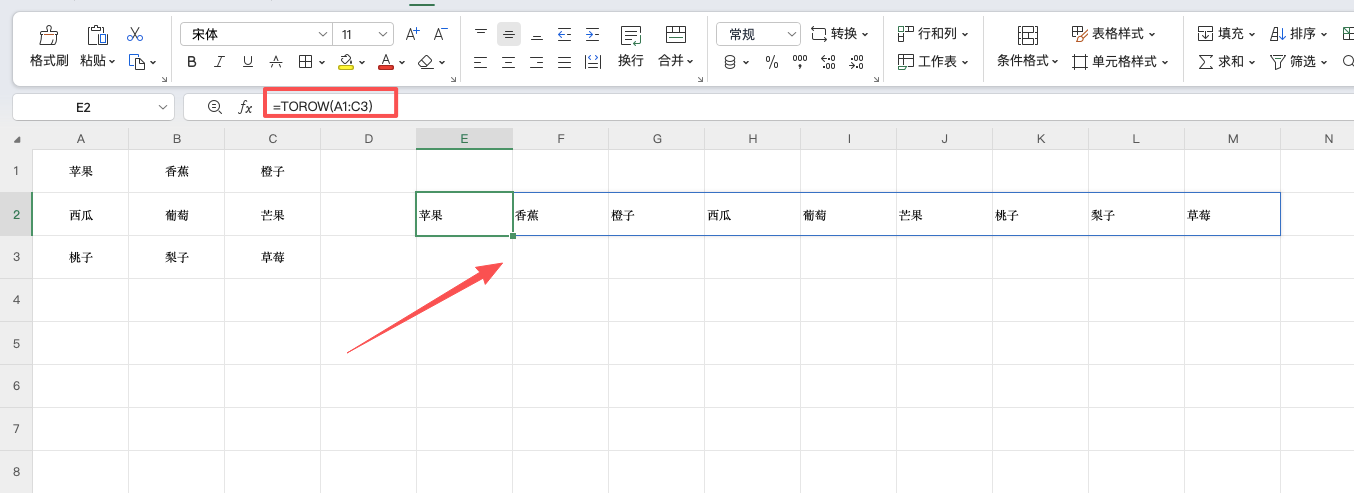Open number format box 常规
The image size is (1354, 493).
pos(758,34)
